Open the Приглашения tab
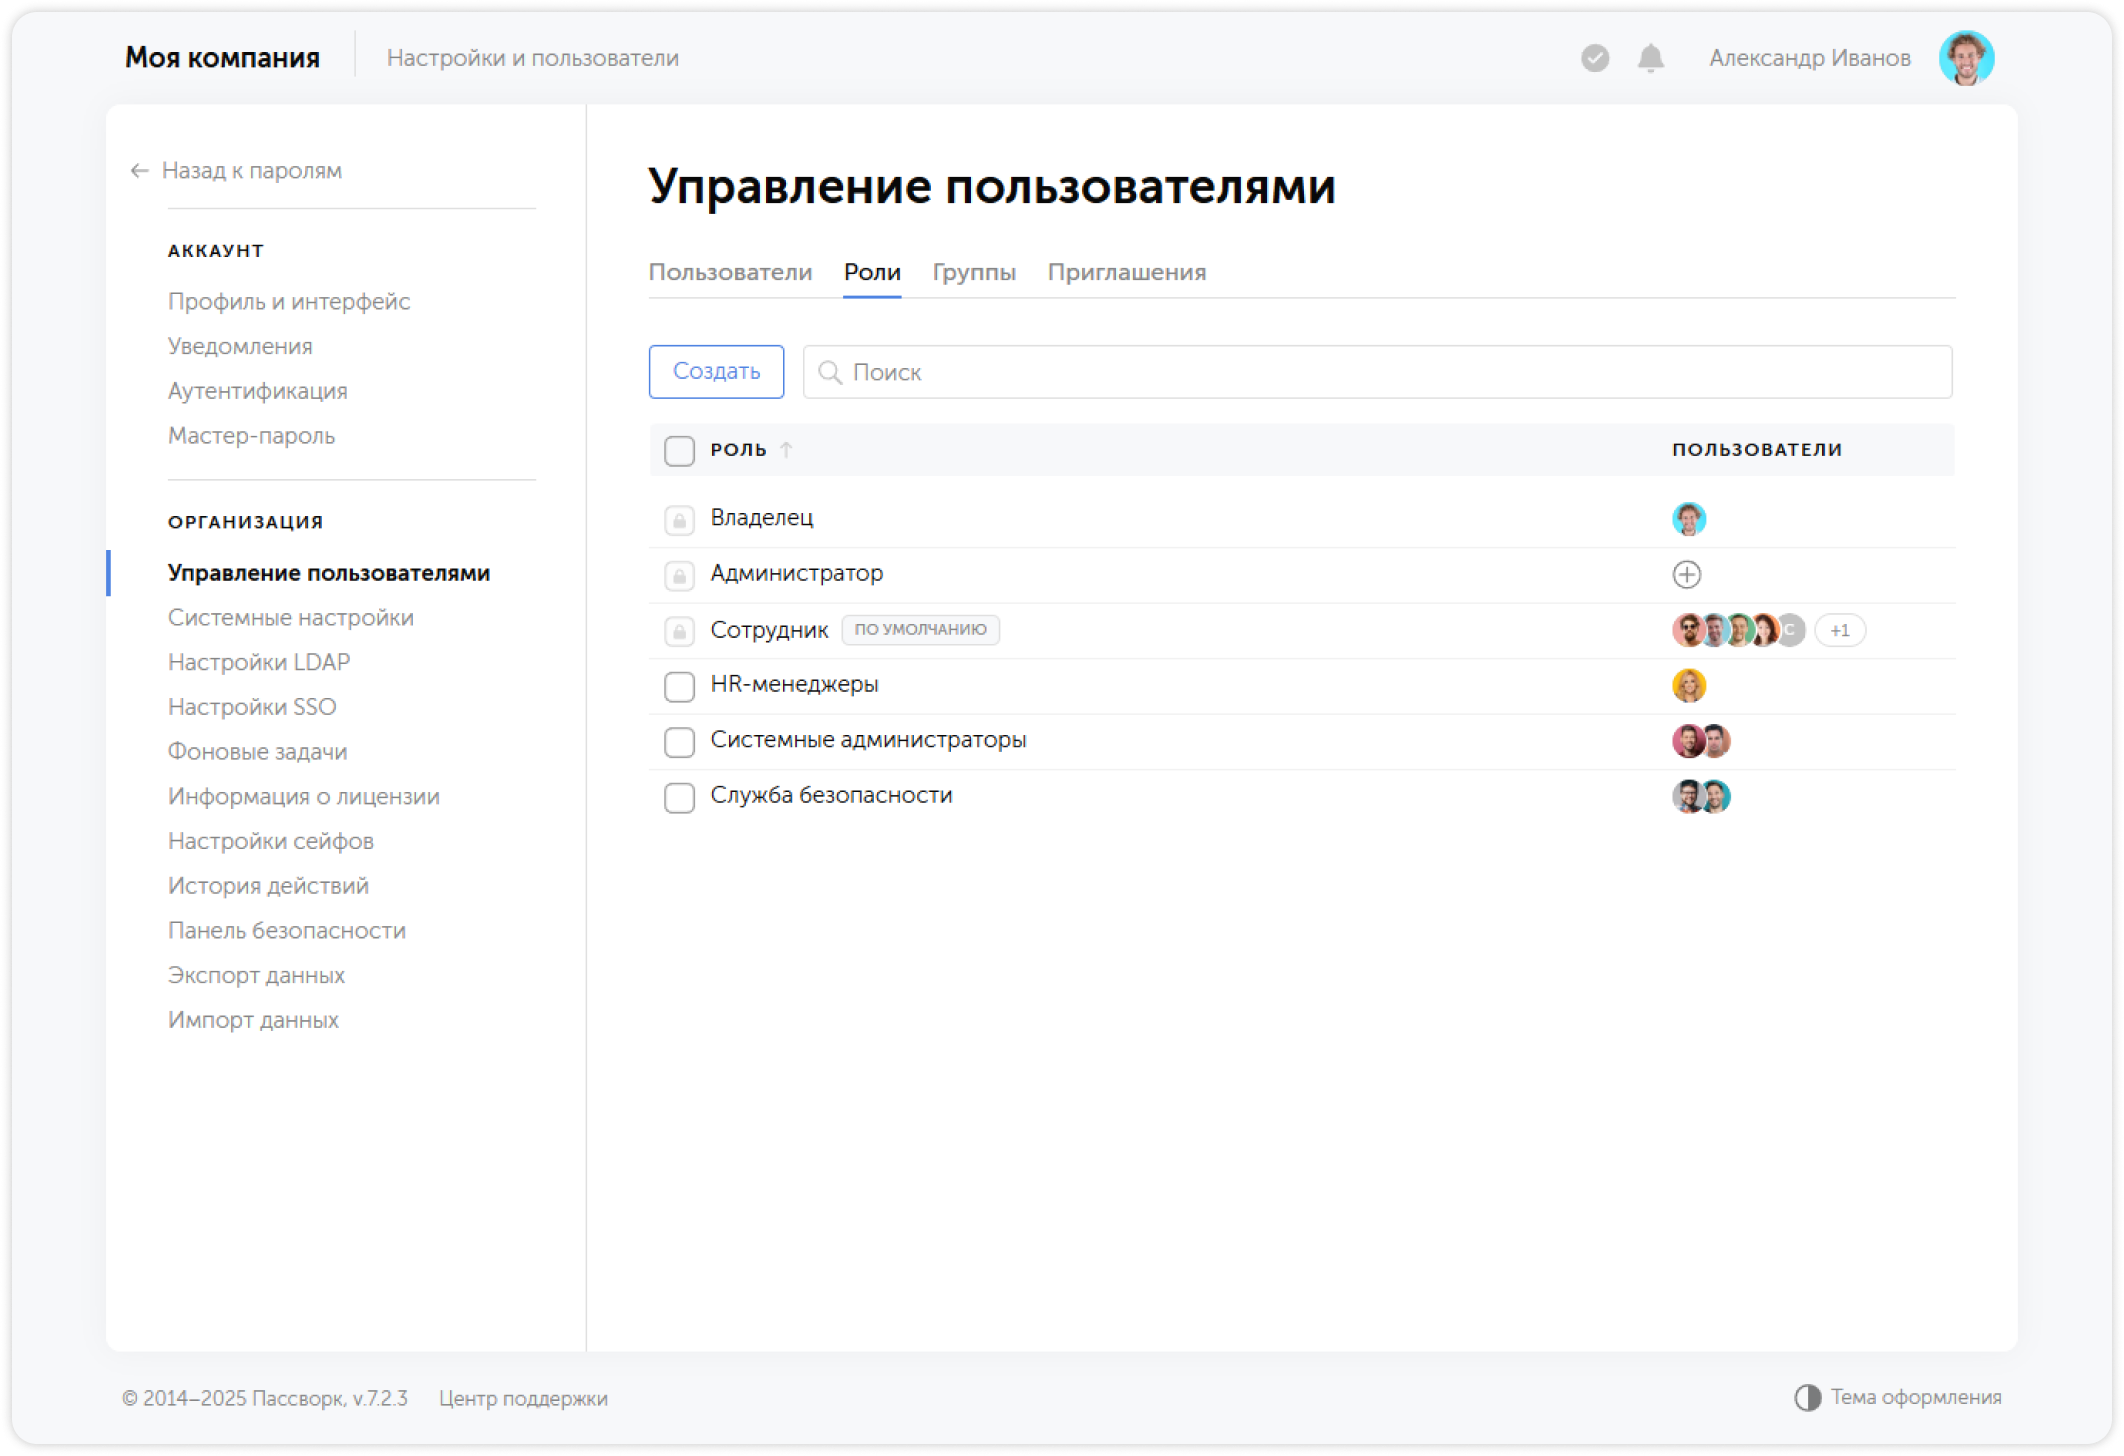 [x=1127, y=272]
